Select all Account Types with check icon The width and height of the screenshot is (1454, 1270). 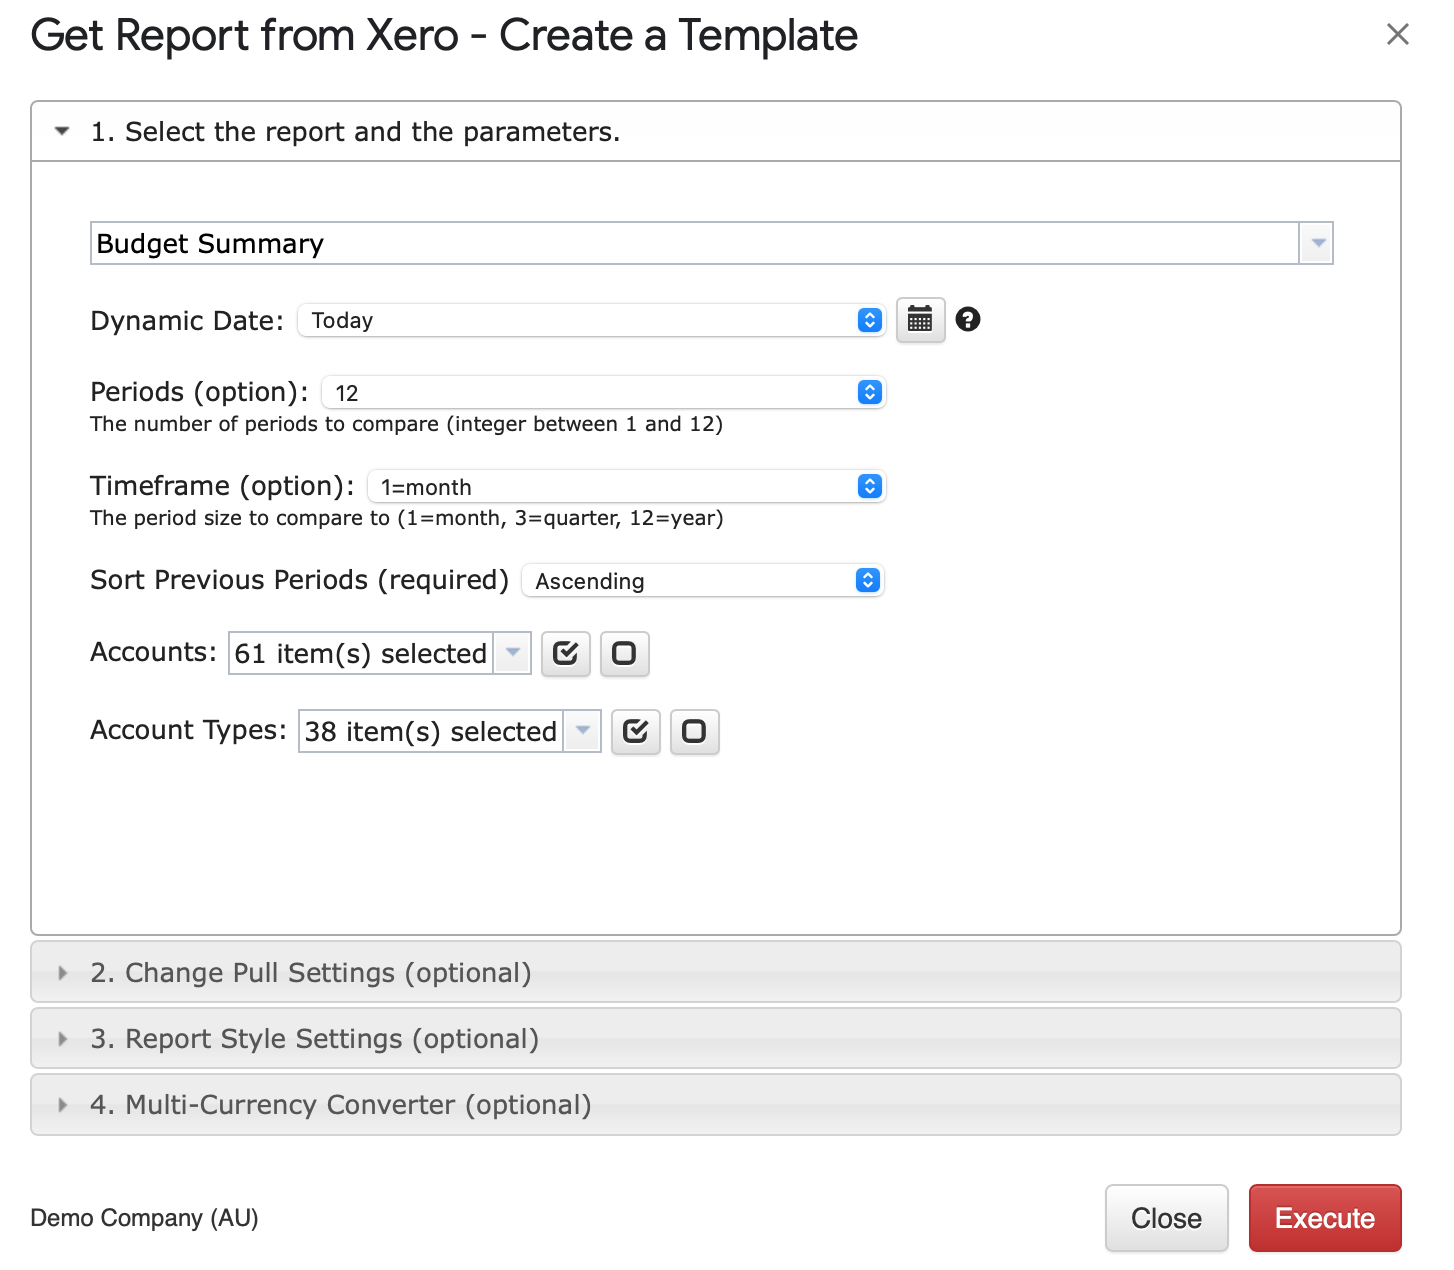tap(636, 731)
